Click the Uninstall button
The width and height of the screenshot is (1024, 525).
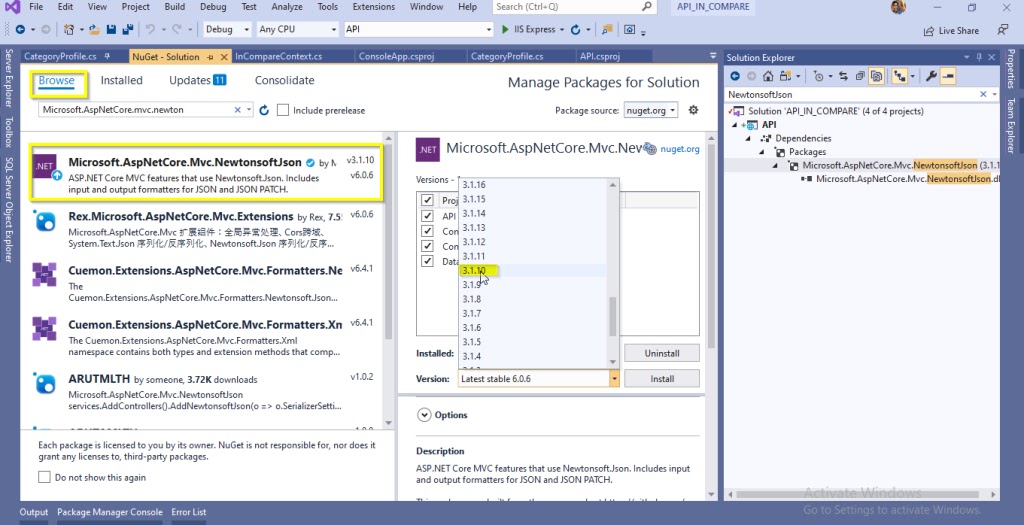click(662, 353)
